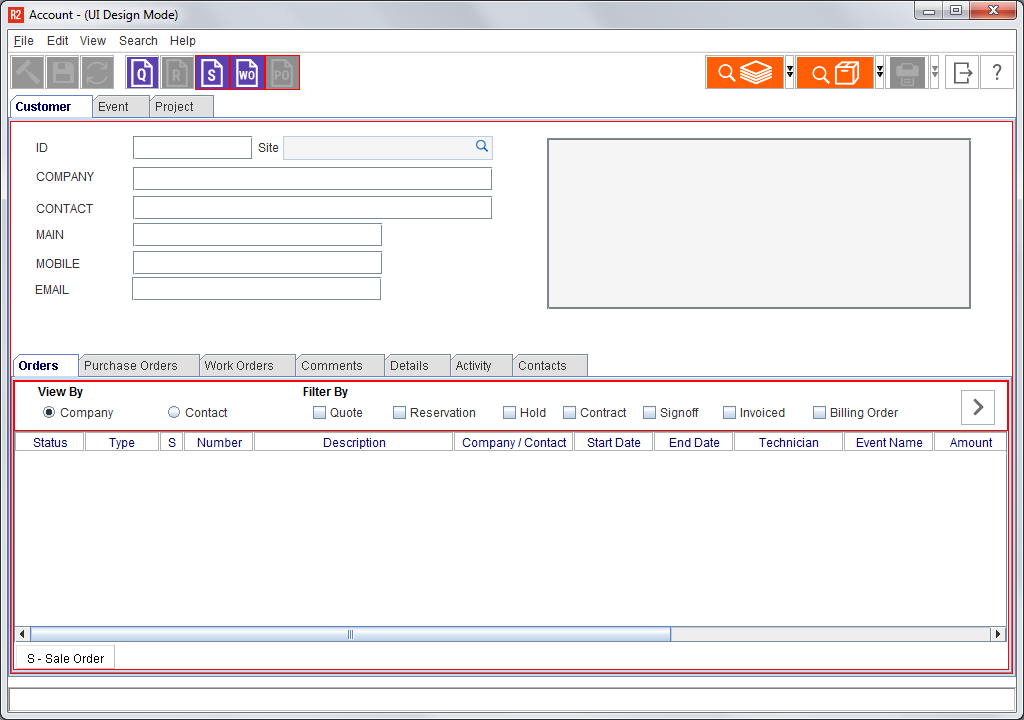Tick the Billing Order checkbox
Viewport: 1024px width, 720px height.
[819, 412]
